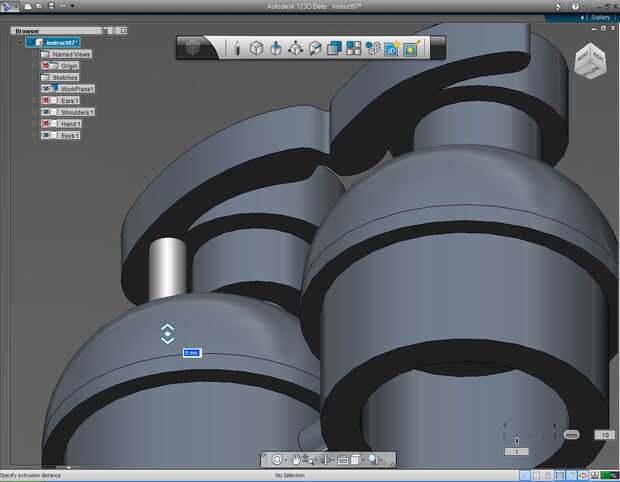Click the extrusion distance input field
This screenshot has height=482, width=620.
pos(192,353)
